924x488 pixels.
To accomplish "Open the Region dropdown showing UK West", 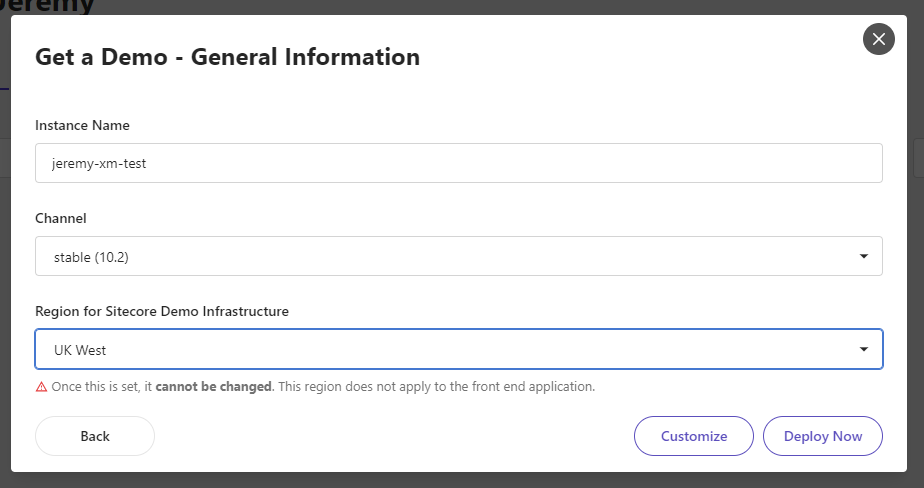I will pyautogui.click(x=458, y=349).
